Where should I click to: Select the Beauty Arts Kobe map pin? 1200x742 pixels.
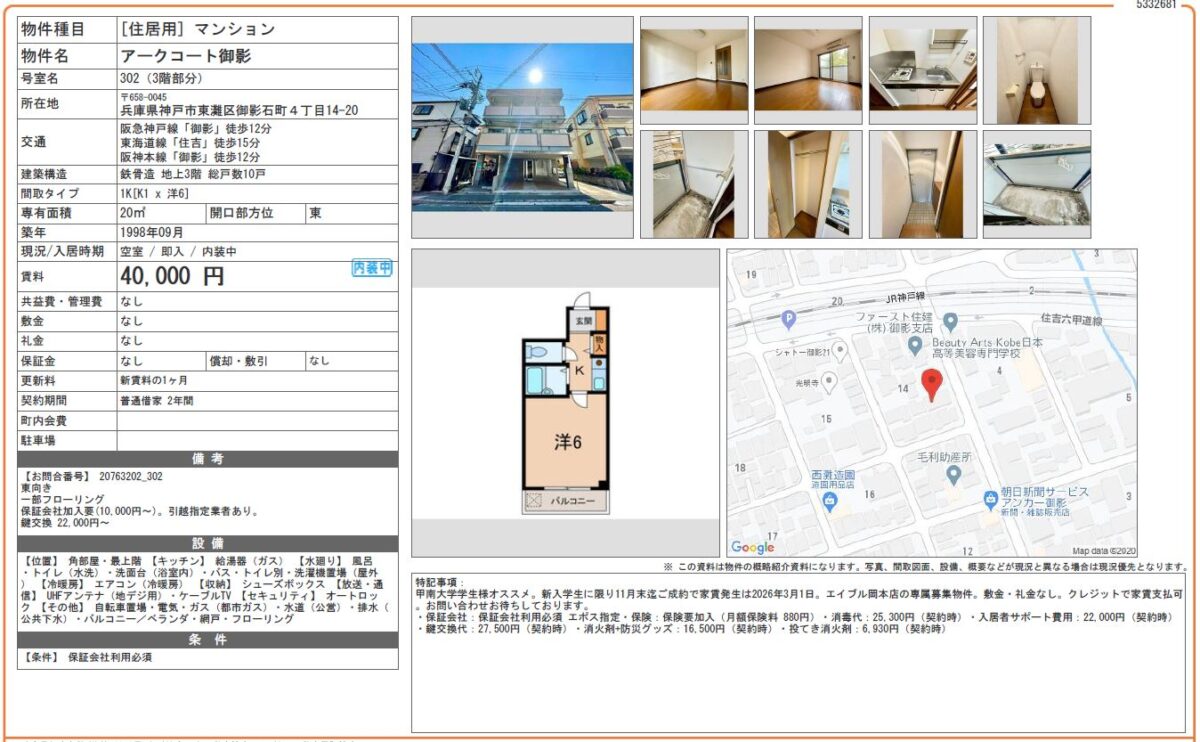914,345
